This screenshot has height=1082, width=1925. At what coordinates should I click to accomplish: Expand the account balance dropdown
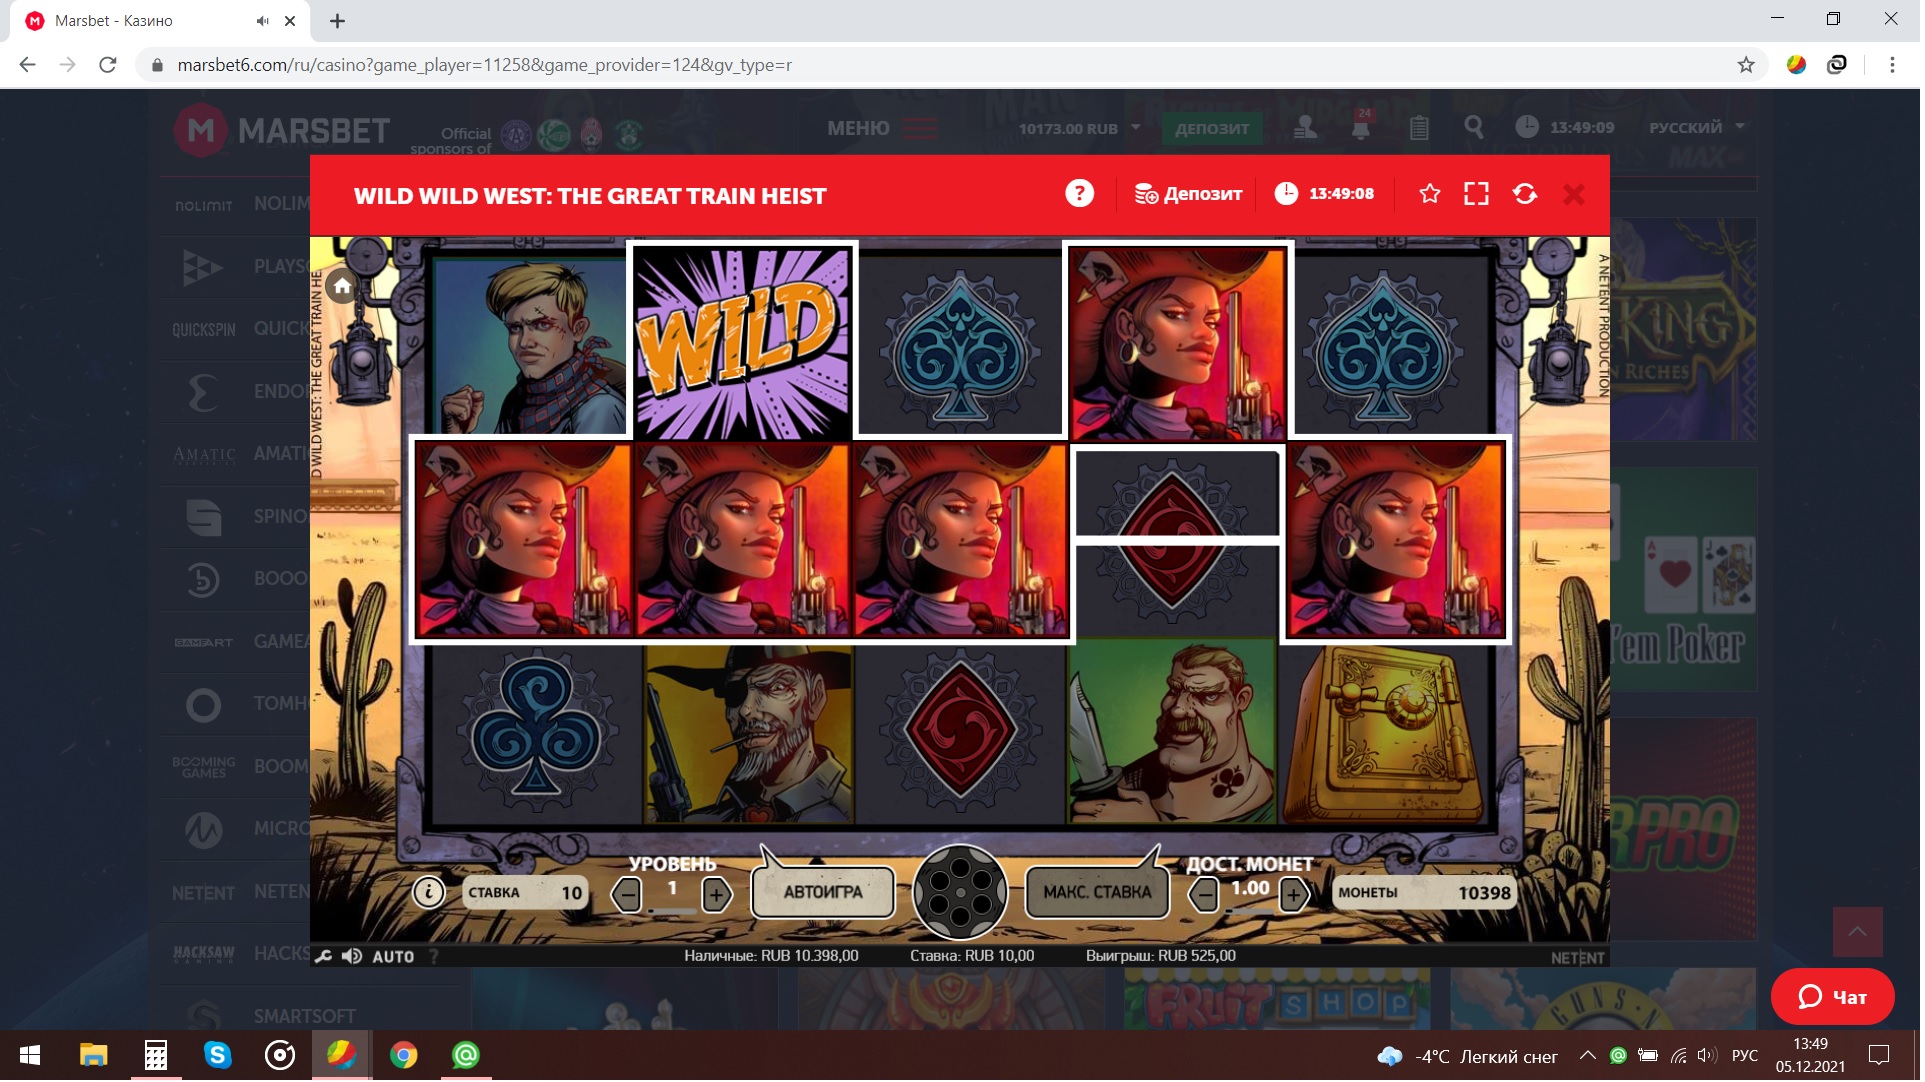point(1138,128)
